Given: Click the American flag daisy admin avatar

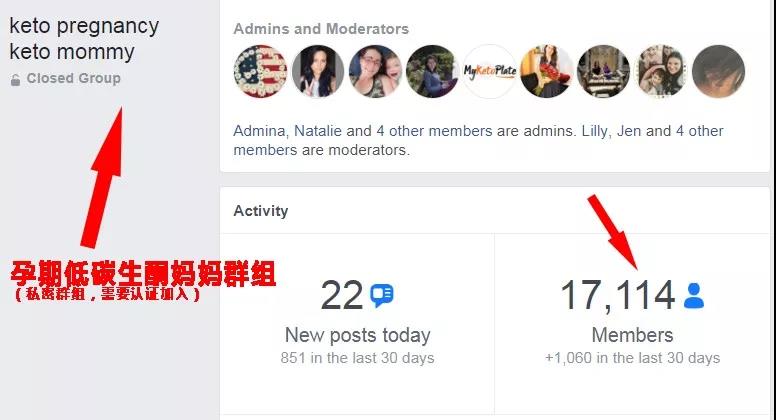Looking at the screenshot, I should 260,72.
